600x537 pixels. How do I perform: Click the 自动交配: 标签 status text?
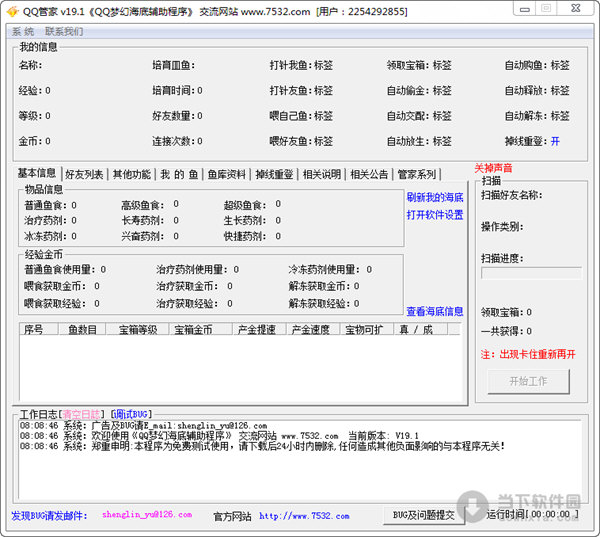click(419, 116)
